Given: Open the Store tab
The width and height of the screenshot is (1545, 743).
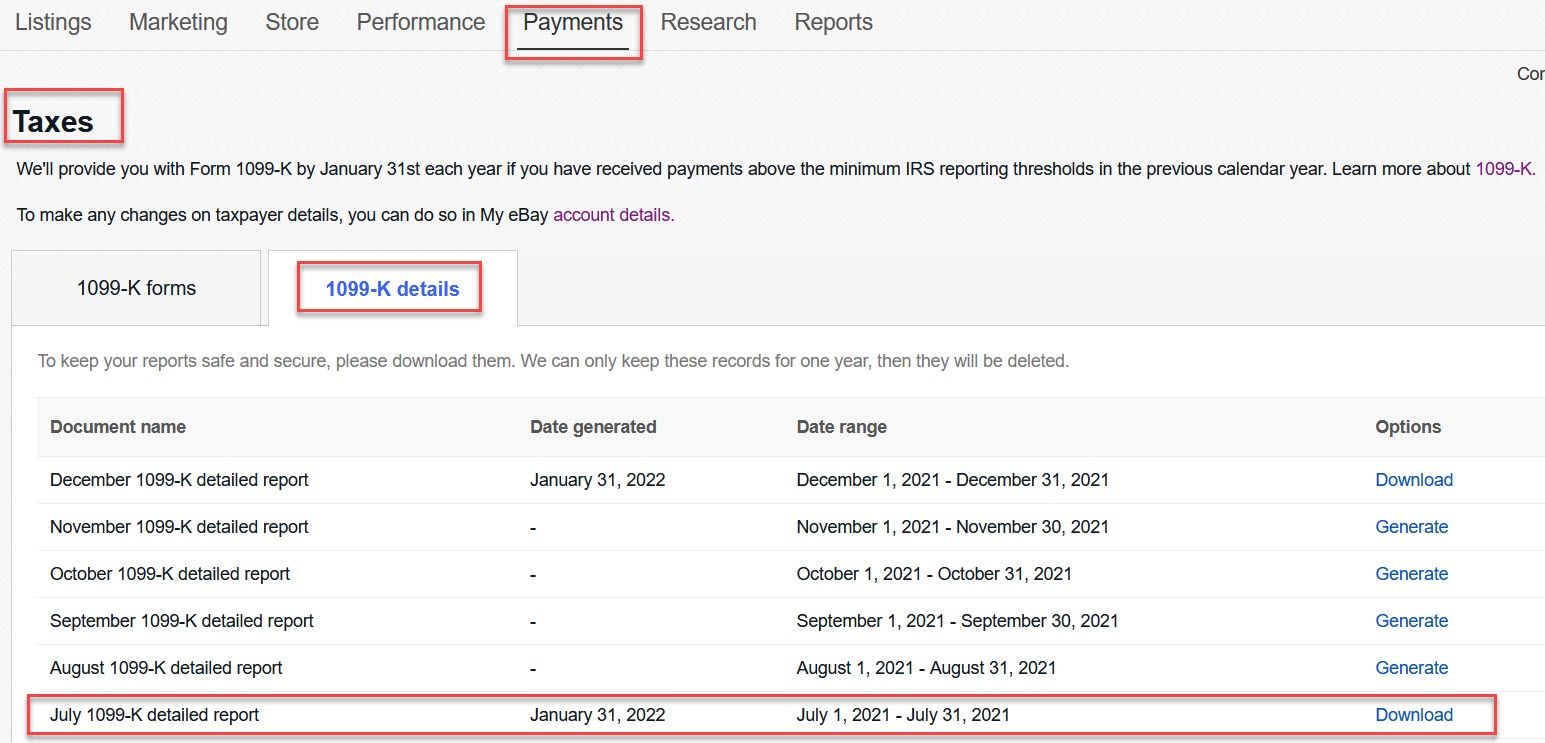Looking at the screenshot, I should click(x=292, y=22).
